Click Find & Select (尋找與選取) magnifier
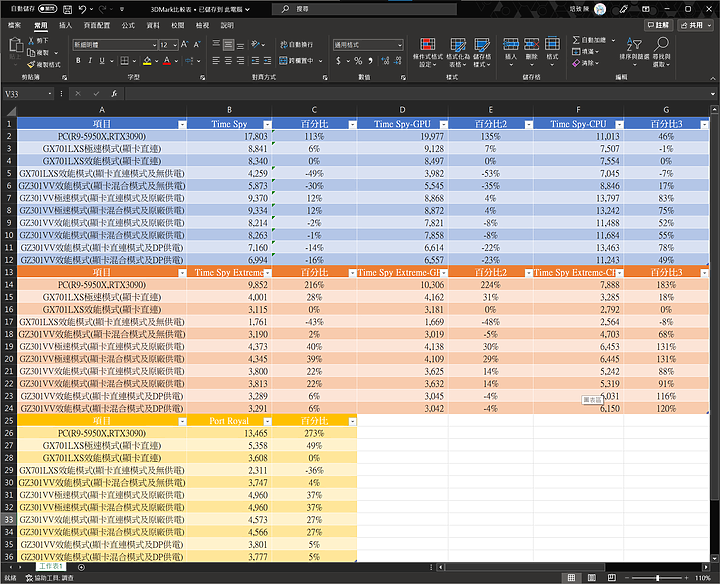This screenshot has height=584, width=720. pyautogui.click(x=661, y=44)
